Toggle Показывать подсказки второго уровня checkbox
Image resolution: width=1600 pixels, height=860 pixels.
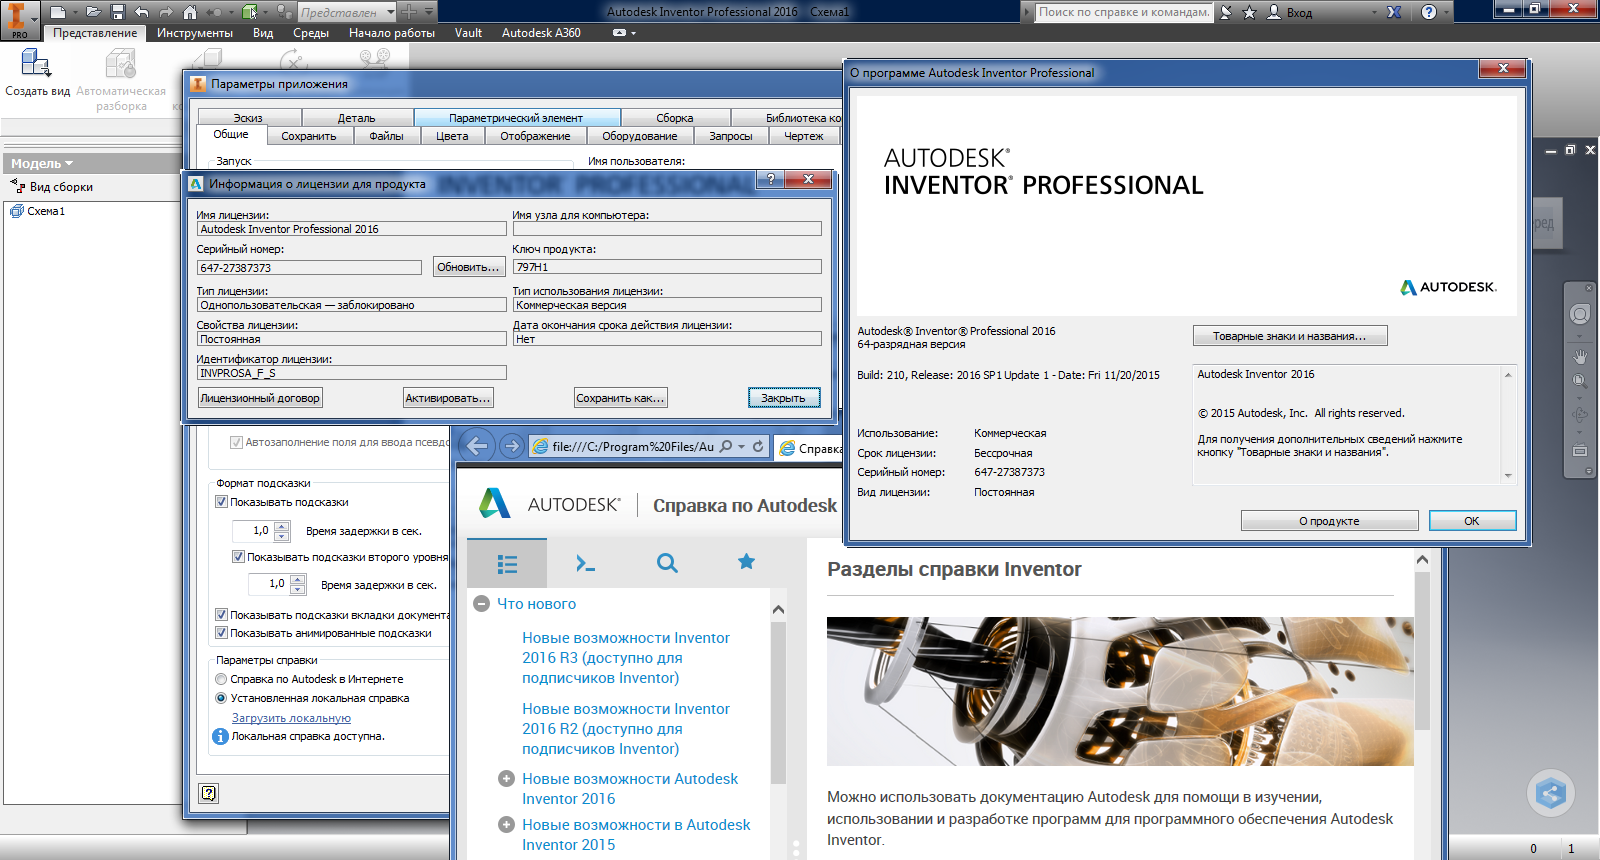238,557
